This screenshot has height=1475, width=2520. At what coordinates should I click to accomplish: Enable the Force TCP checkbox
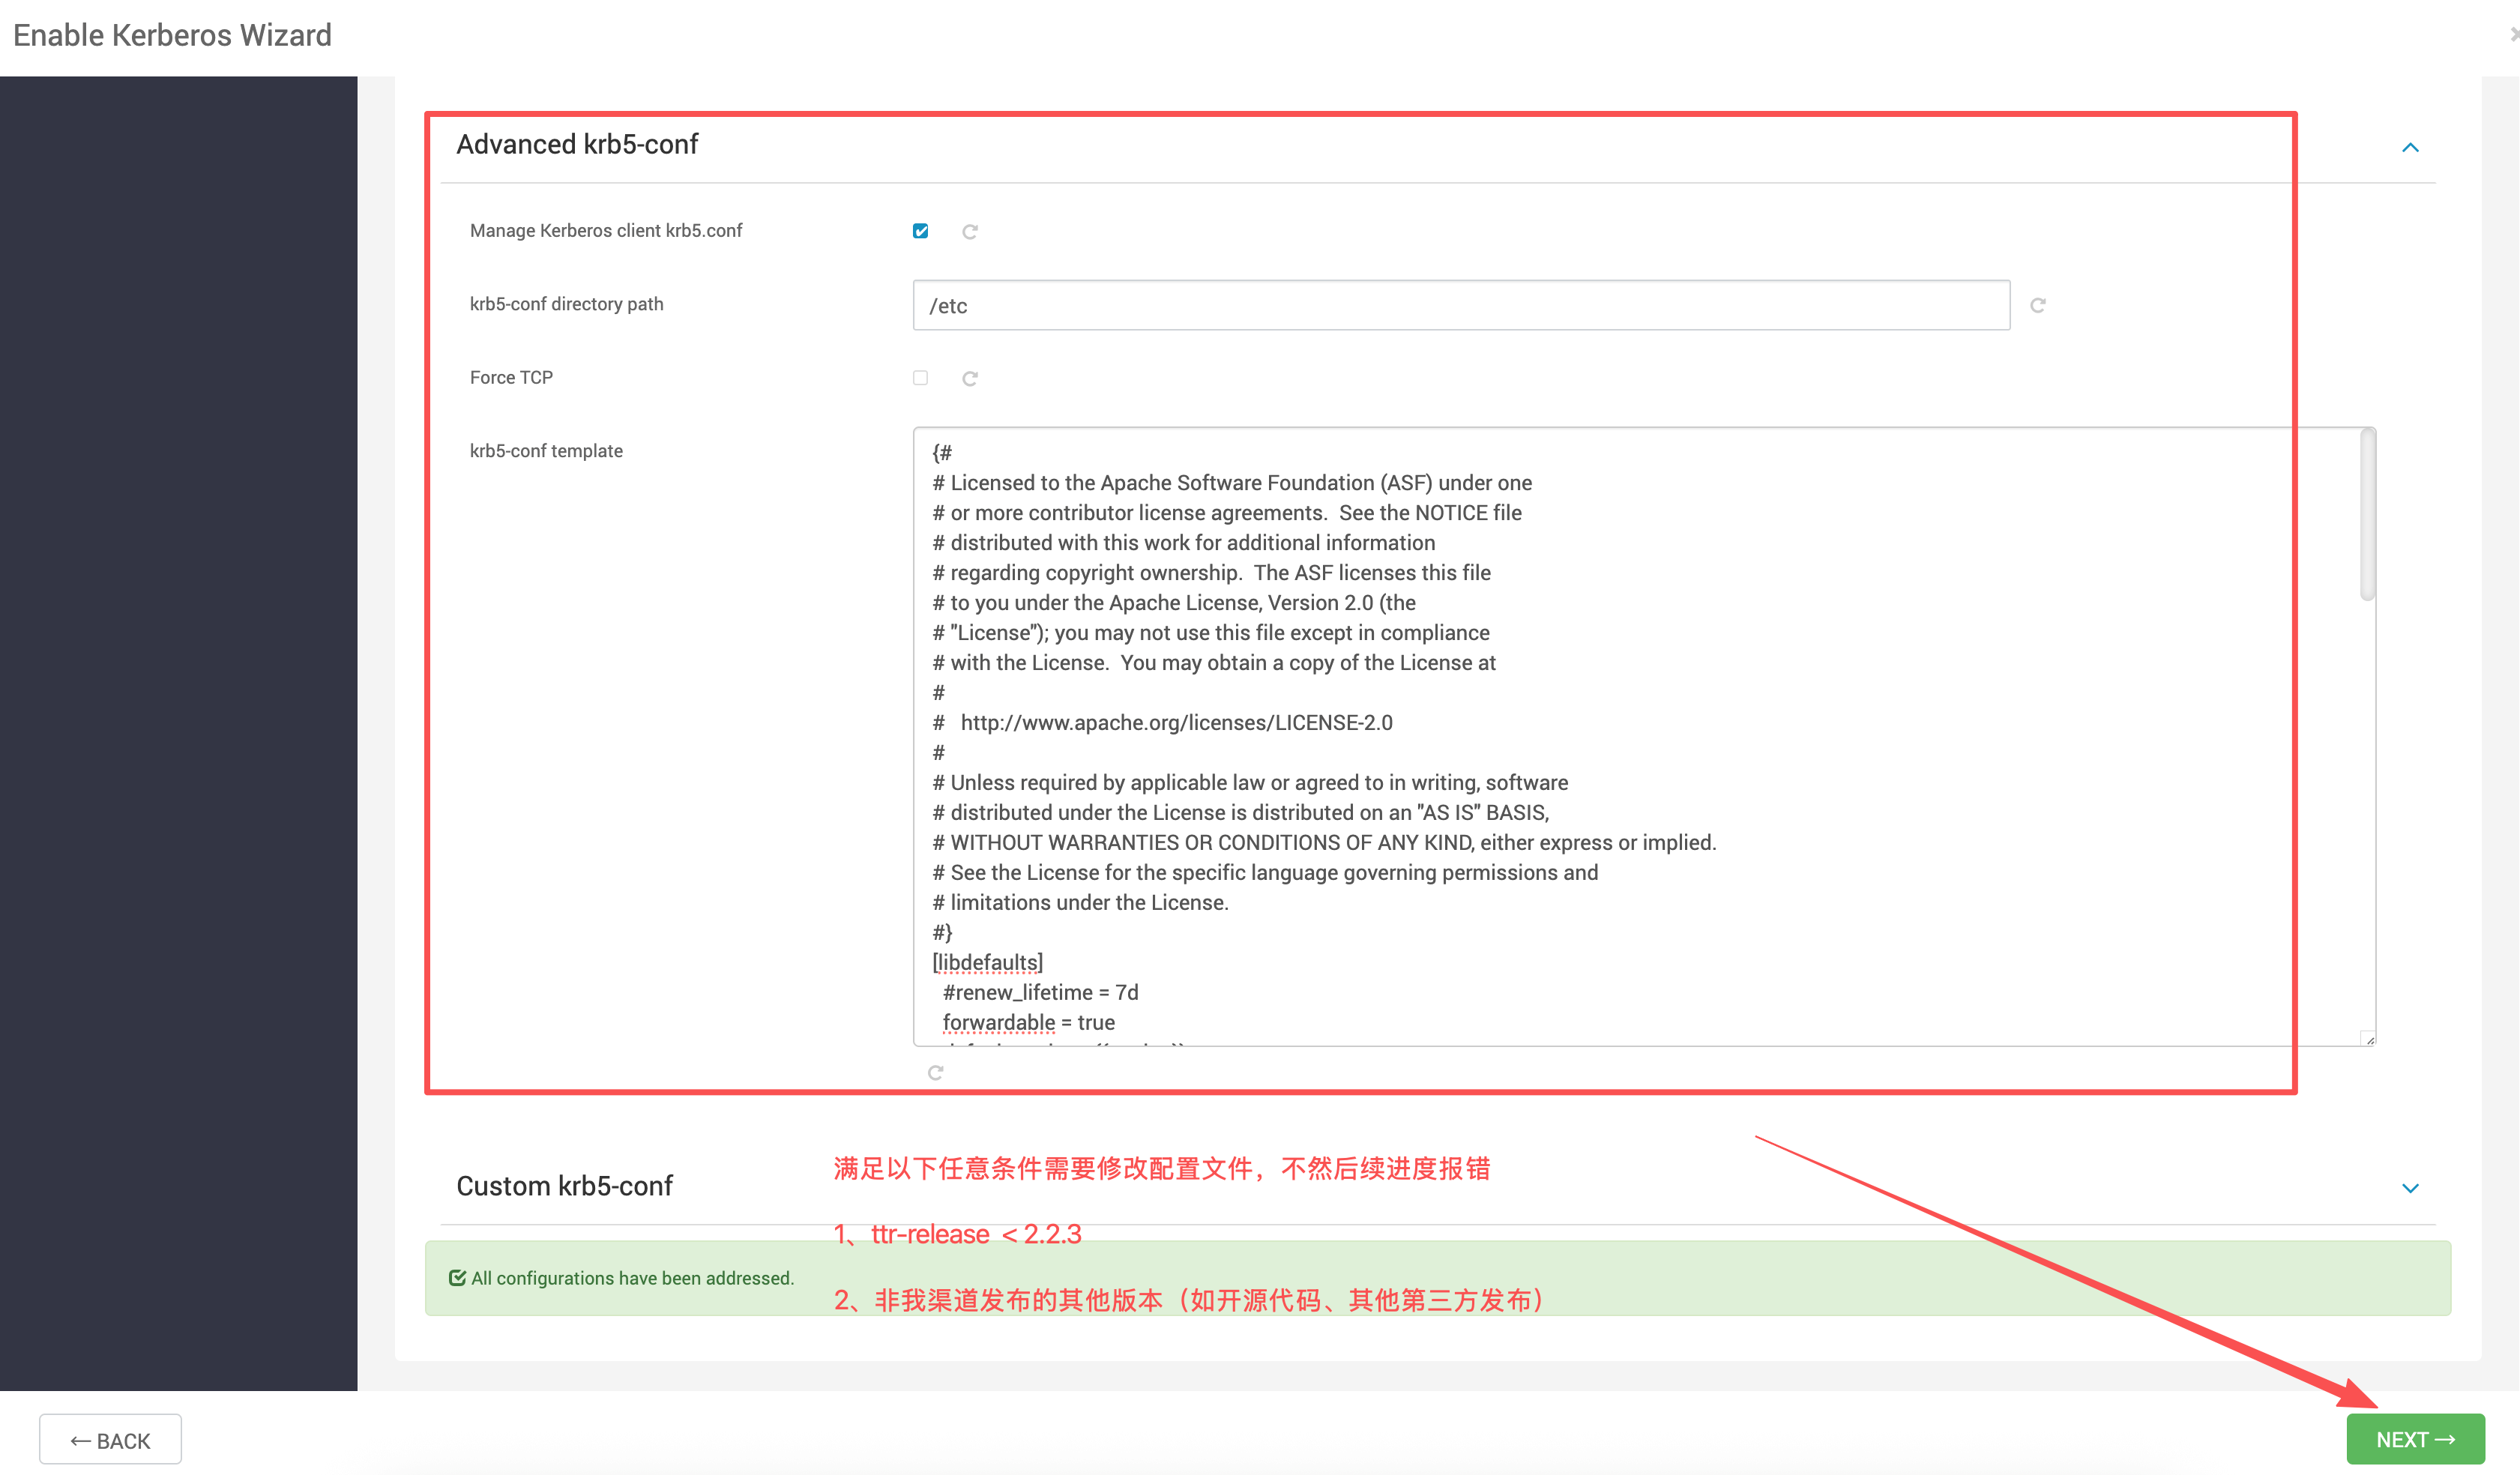pyautogui.click(x=920, y=378)
